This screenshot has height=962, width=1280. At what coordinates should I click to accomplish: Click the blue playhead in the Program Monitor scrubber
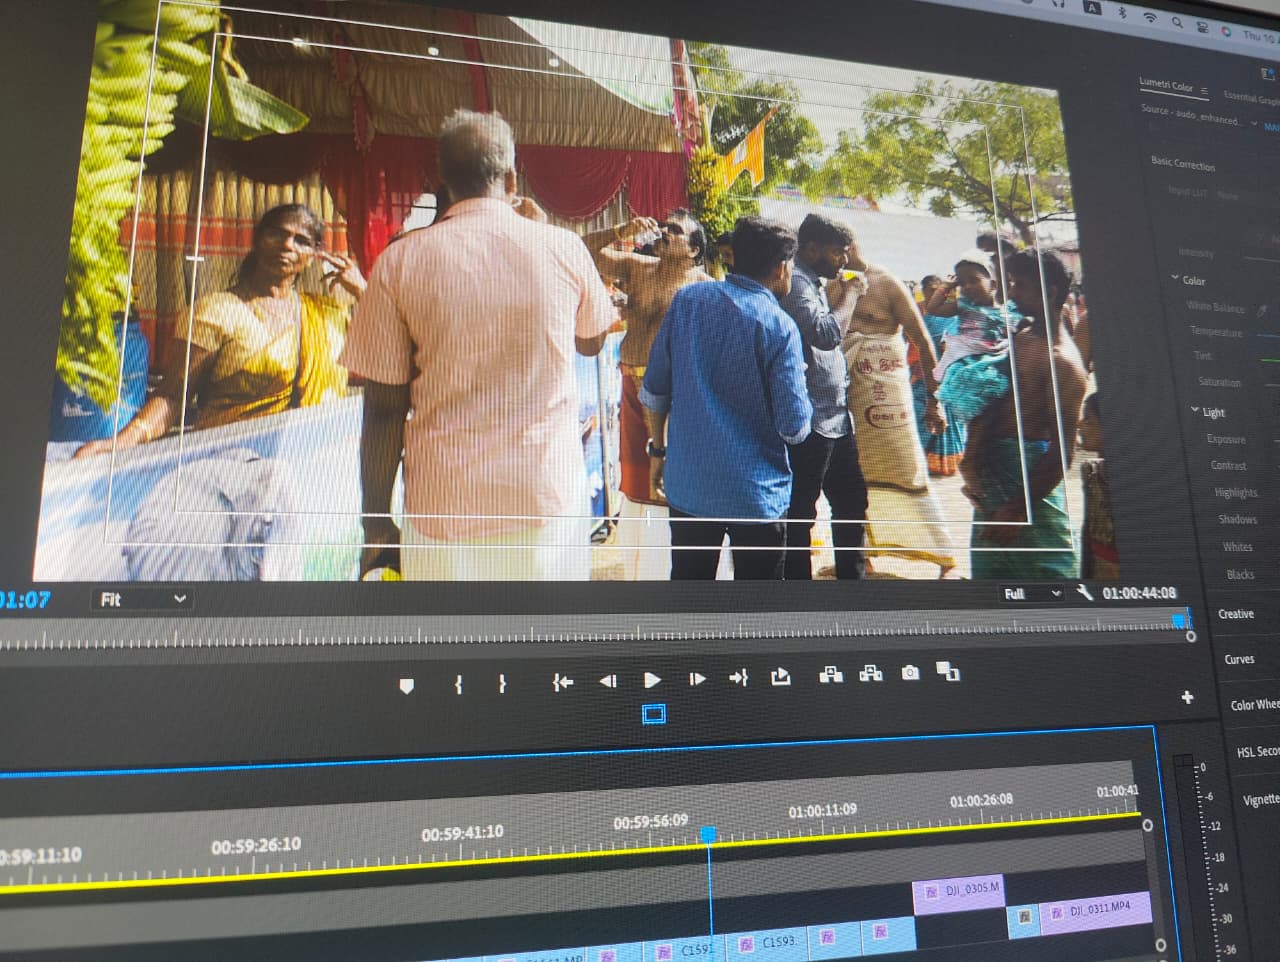coord(1179,621)
